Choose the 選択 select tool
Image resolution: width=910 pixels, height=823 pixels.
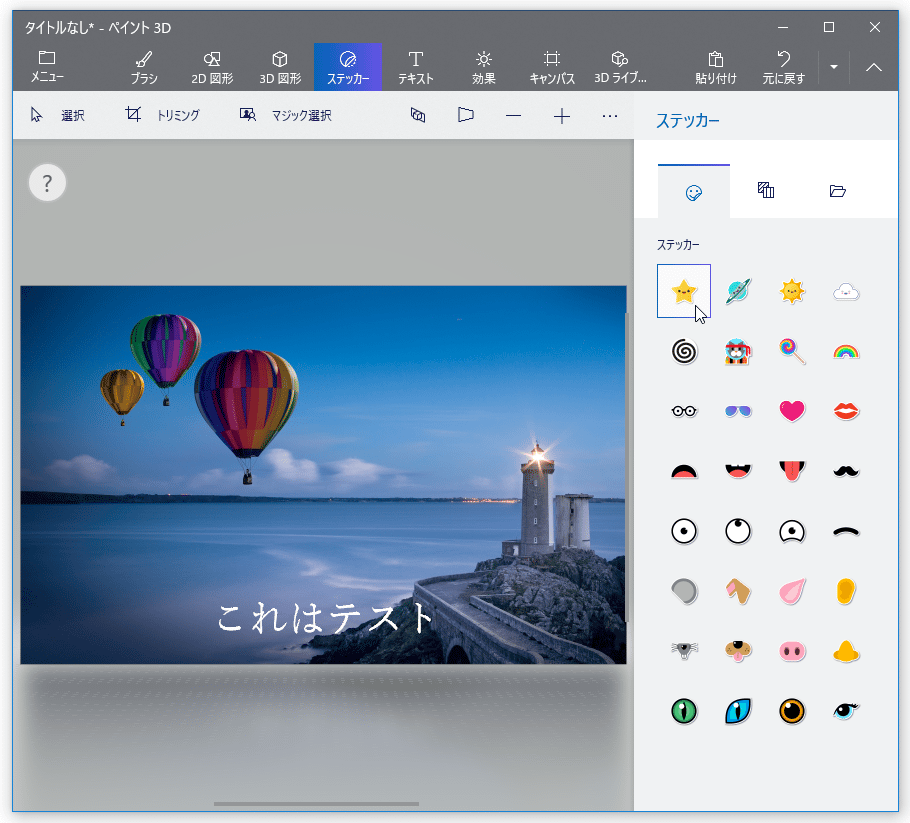(x=57, y=115)
